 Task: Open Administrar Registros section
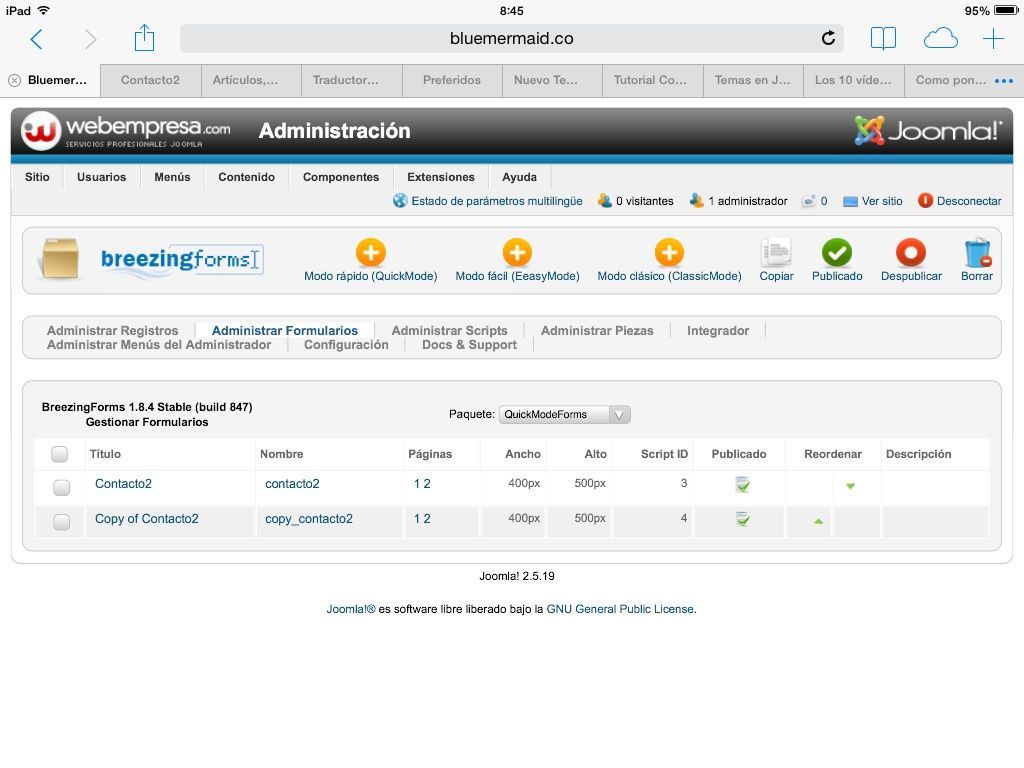112,330
